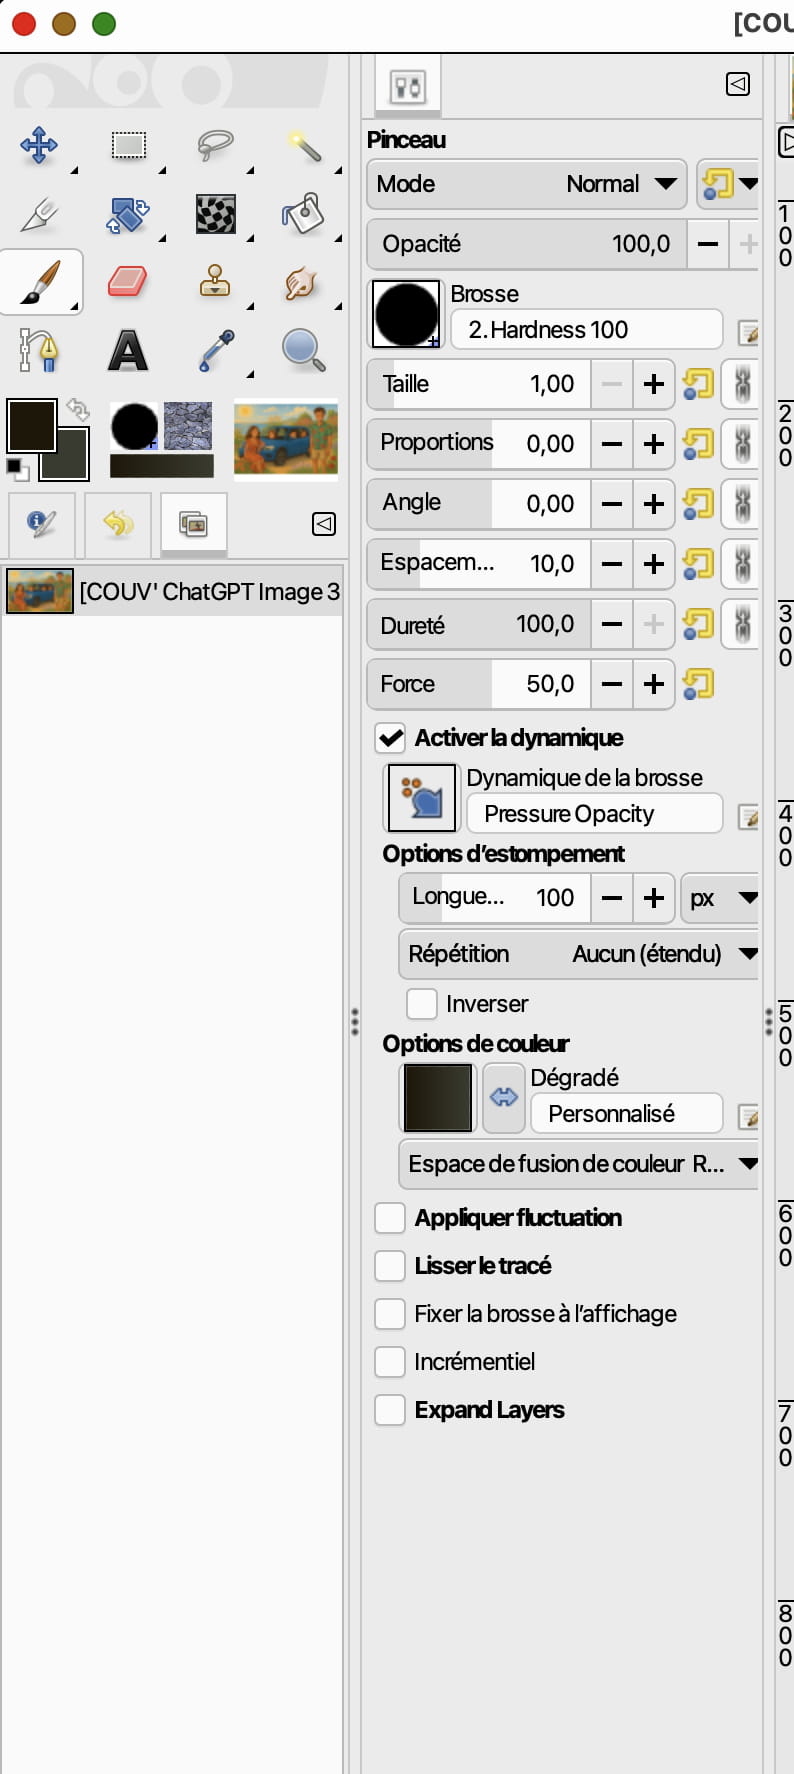Select the [COUV' ChatGPT Image 3 entry
Image resolution: width=794 pixels, height=1774 pixels.
[x=172, y=591]
